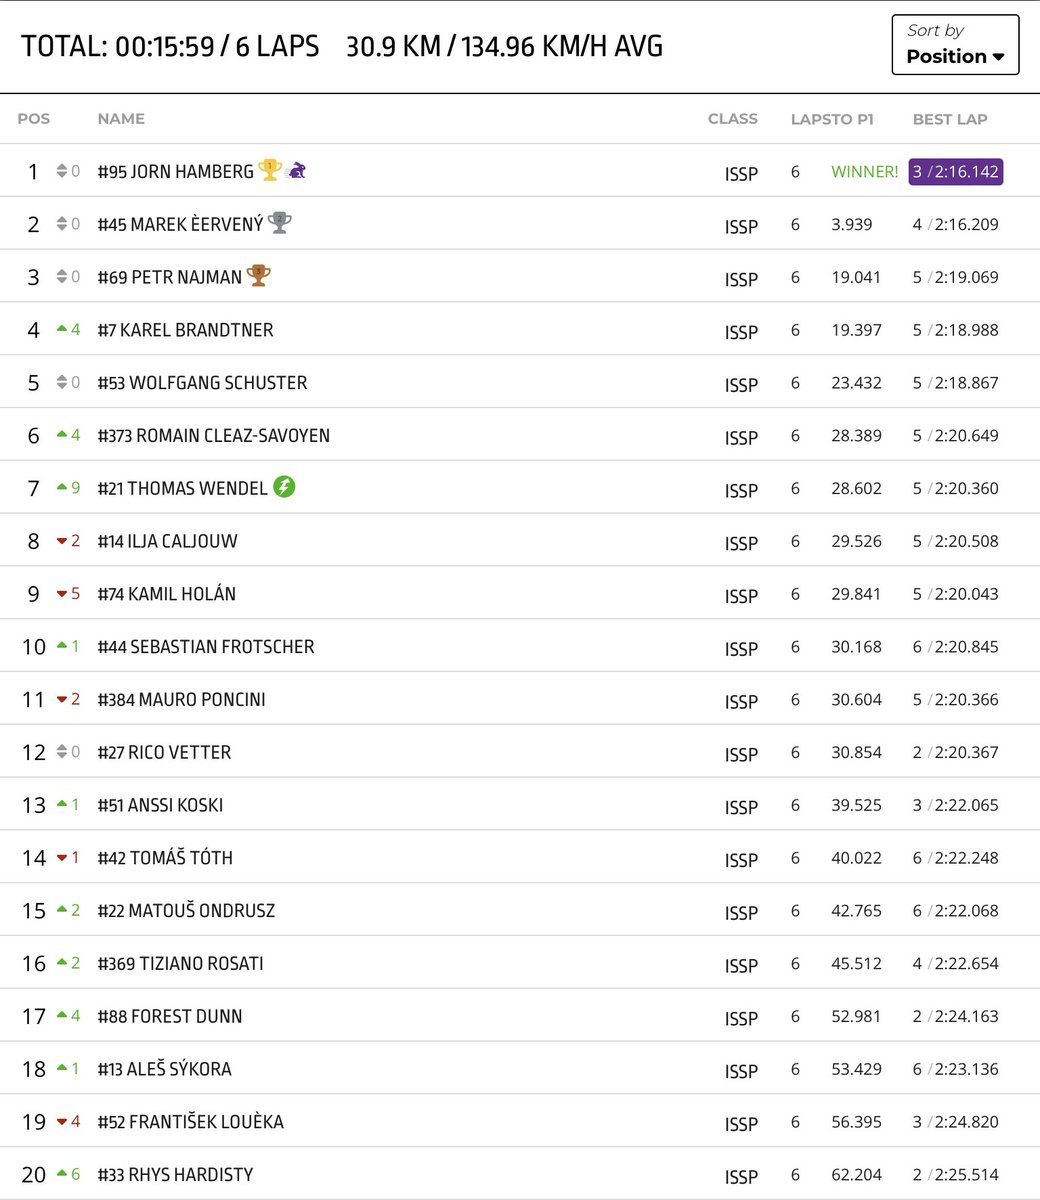Click the gap value 19.041

pos(856,277)
